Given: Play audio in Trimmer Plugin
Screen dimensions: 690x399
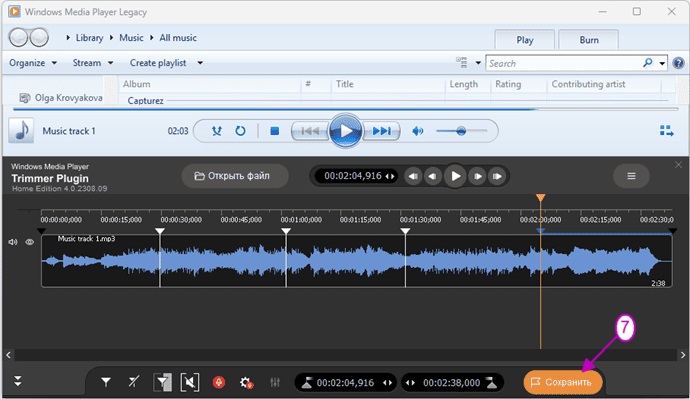Looking at the screenshot, I should click(x=455, y=176).
